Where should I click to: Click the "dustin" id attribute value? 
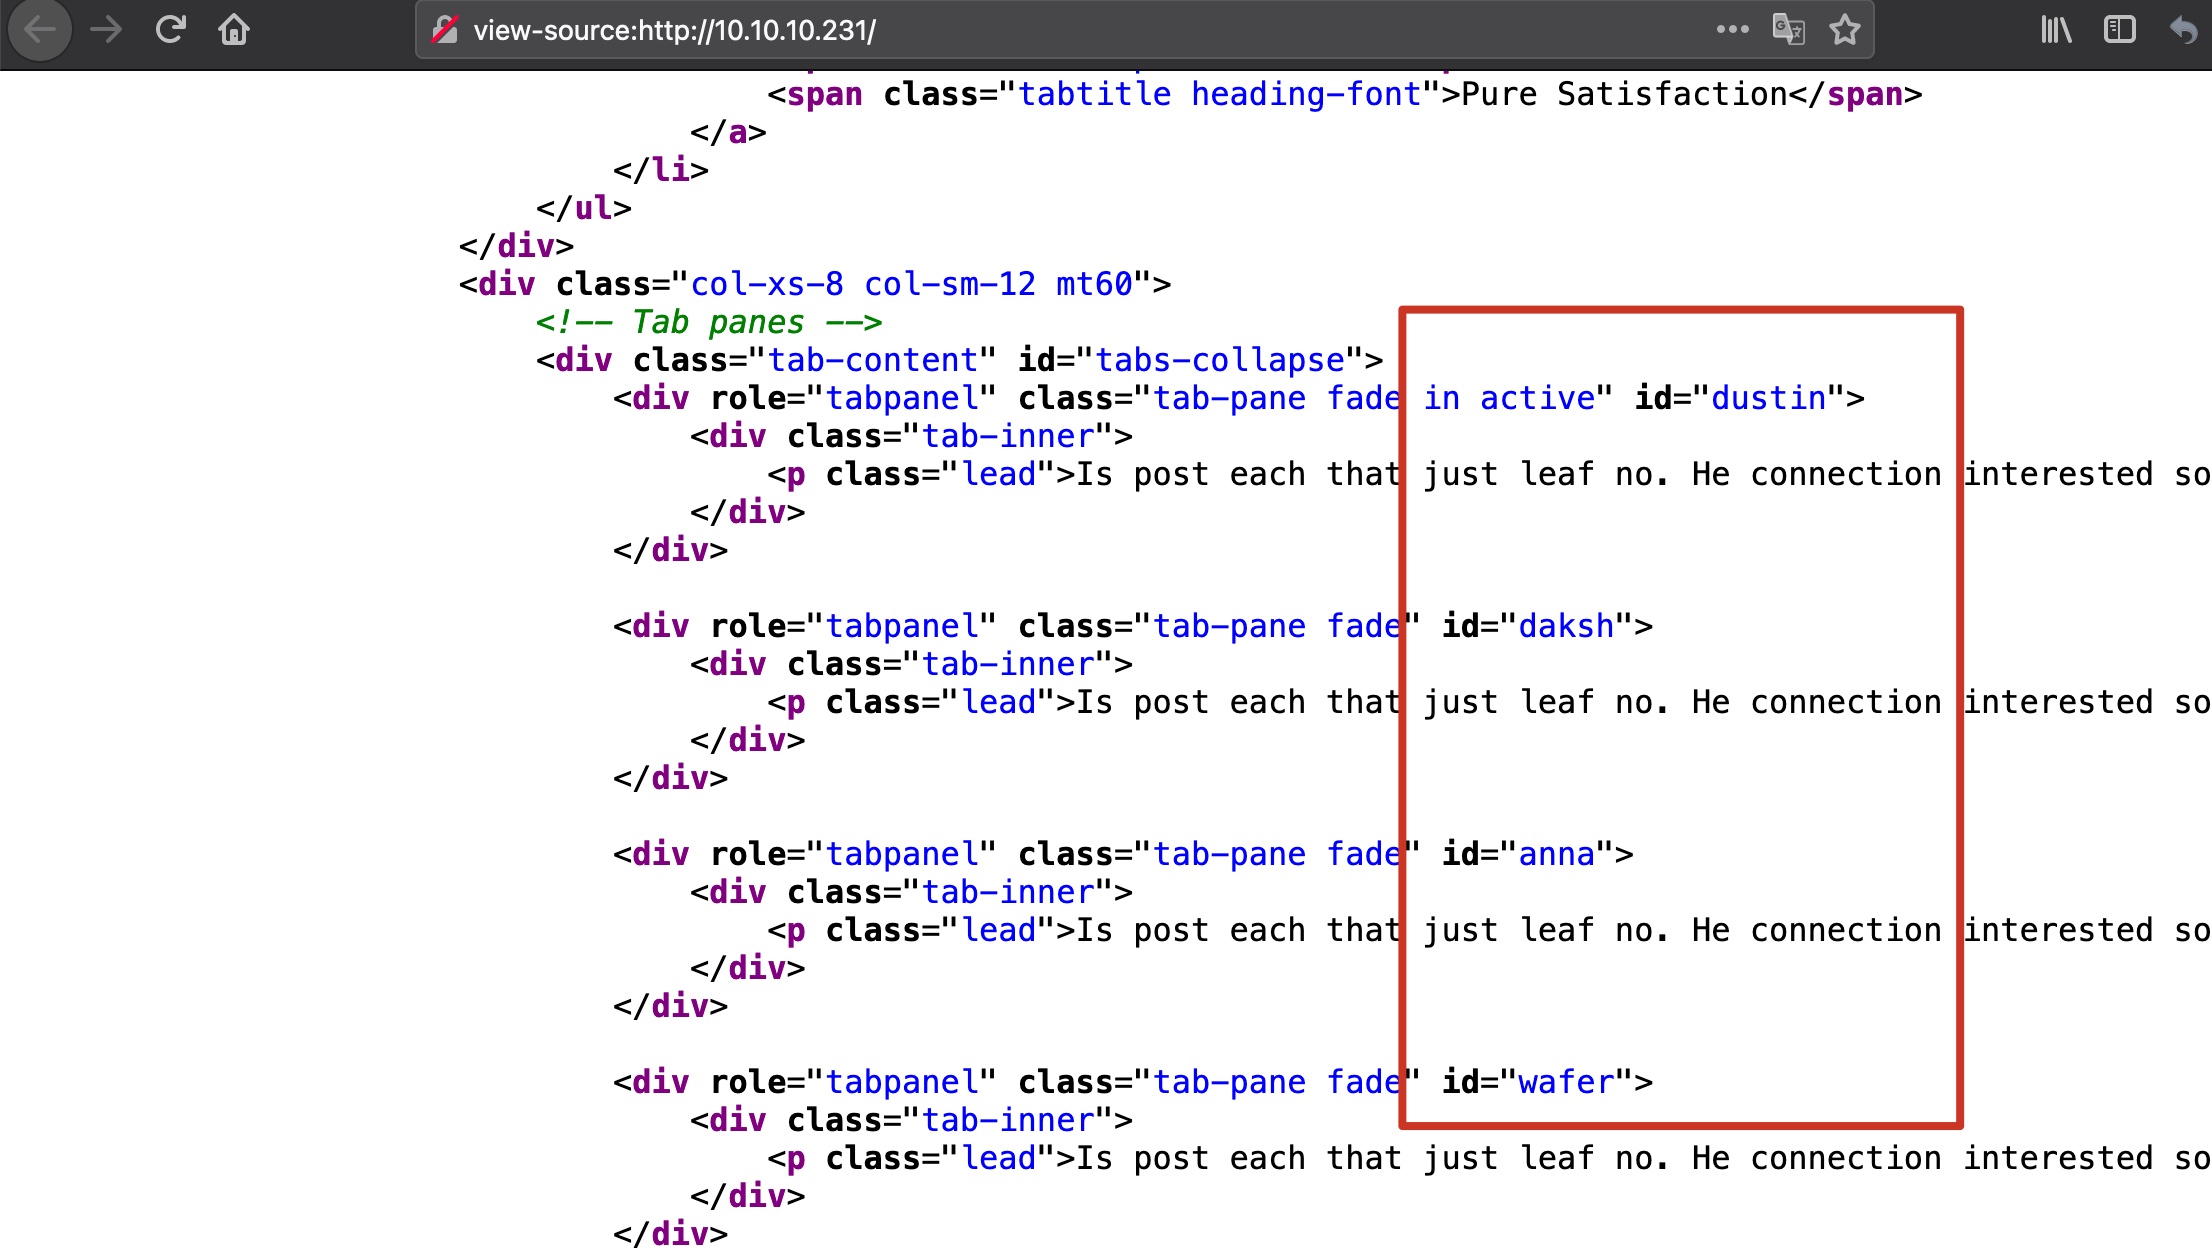[x=1768, y=399]
